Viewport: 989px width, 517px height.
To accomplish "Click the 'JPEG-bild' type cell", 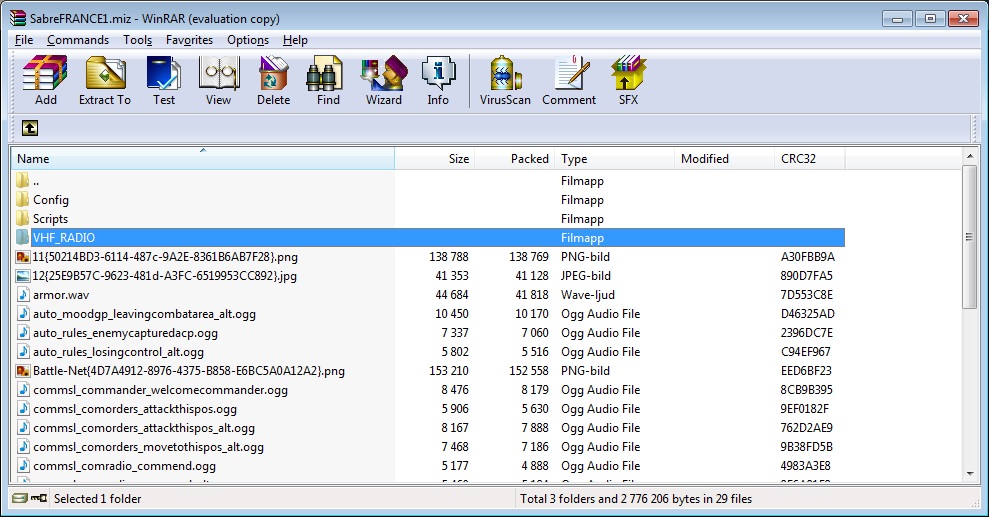I will [x=586, y=276].
